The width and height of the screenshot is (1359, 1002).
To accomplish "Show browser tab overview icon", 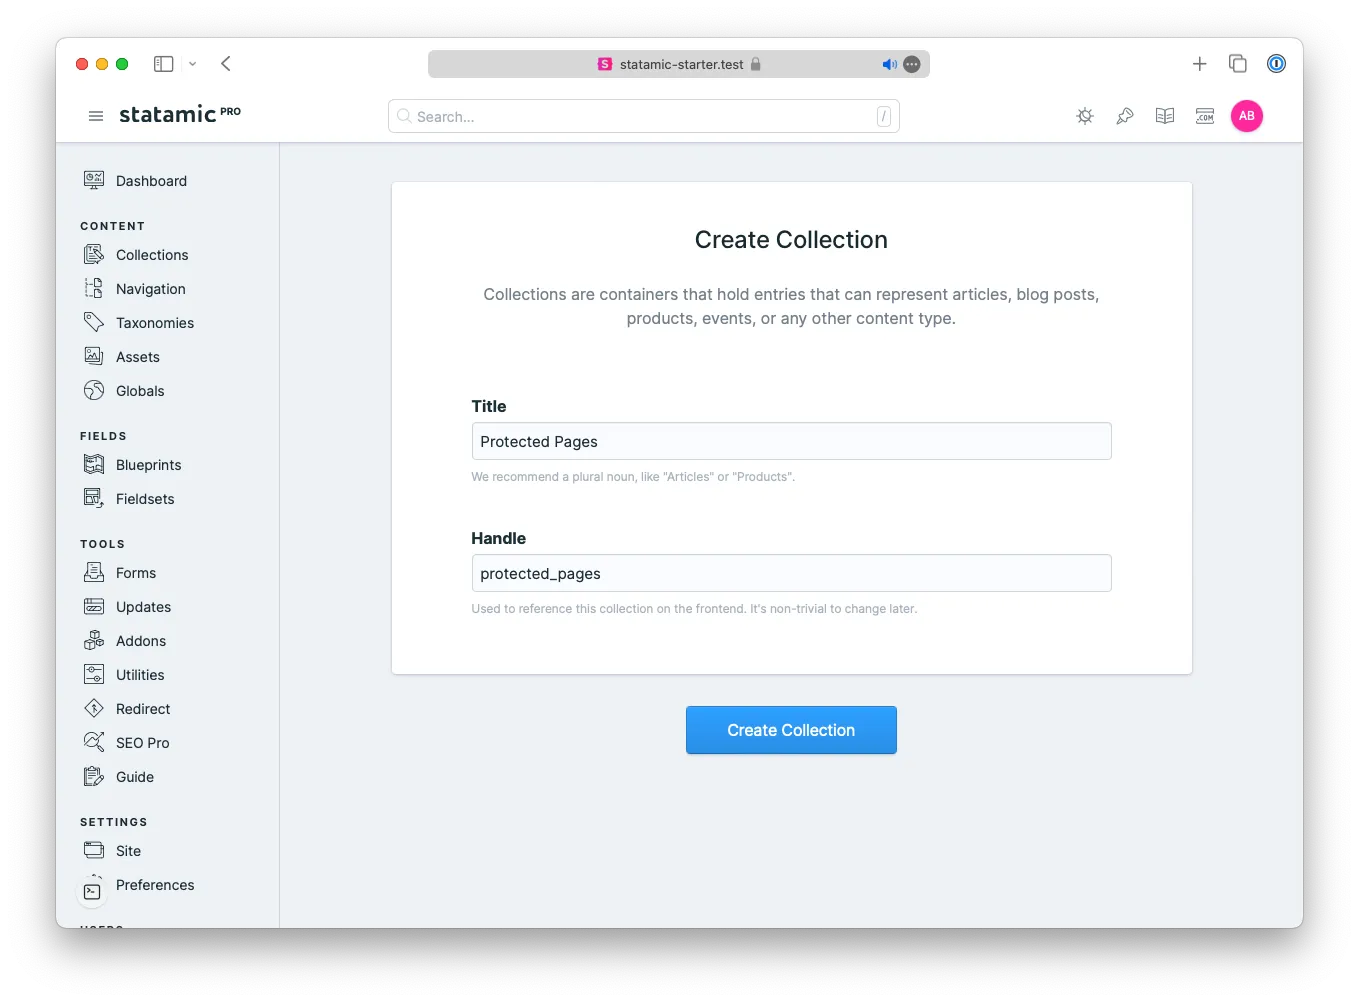I will (x=1238, y=64).
